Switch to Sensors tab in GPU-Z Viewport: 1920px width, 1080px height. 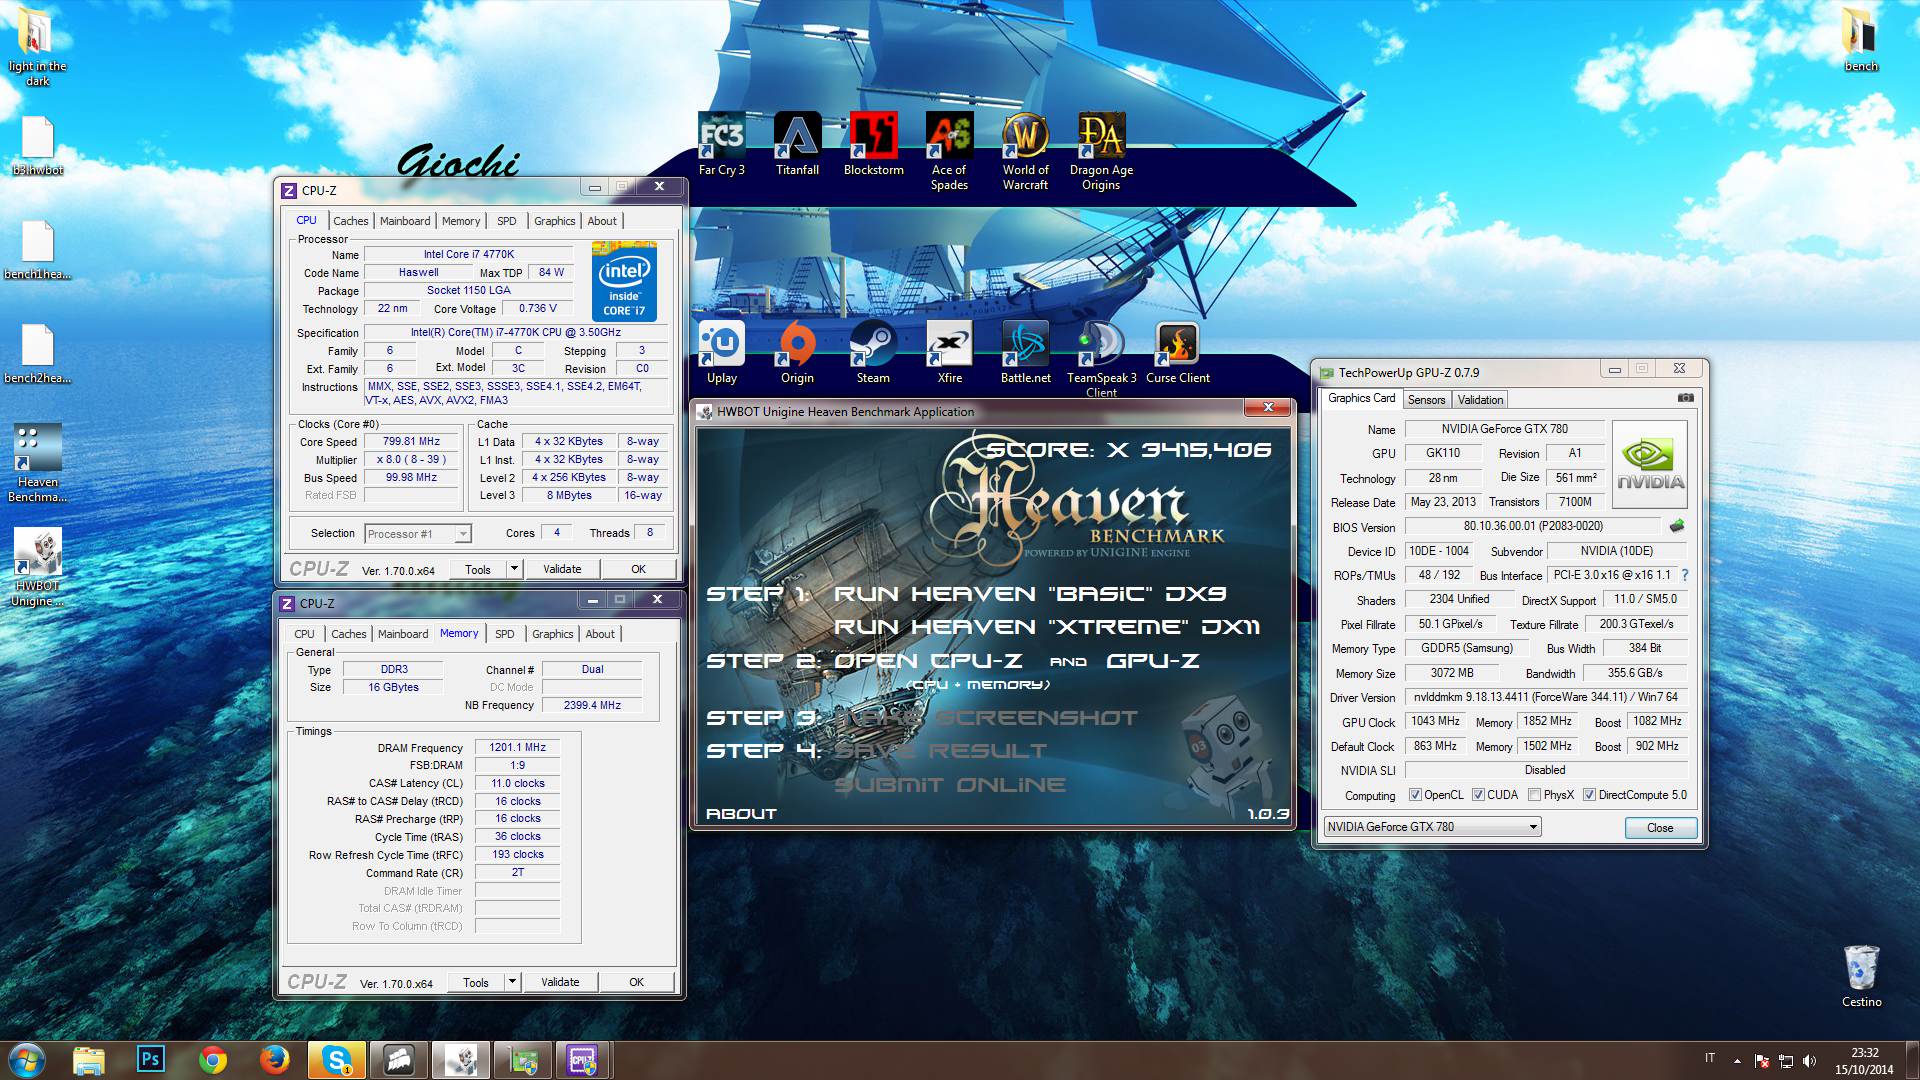click(x=1426, y=400)
